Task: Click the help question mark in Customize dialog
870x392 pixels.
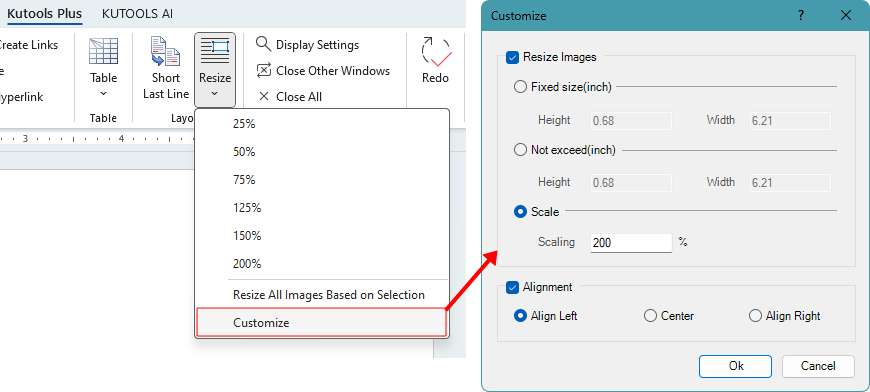Action: [x=801, y=16]
